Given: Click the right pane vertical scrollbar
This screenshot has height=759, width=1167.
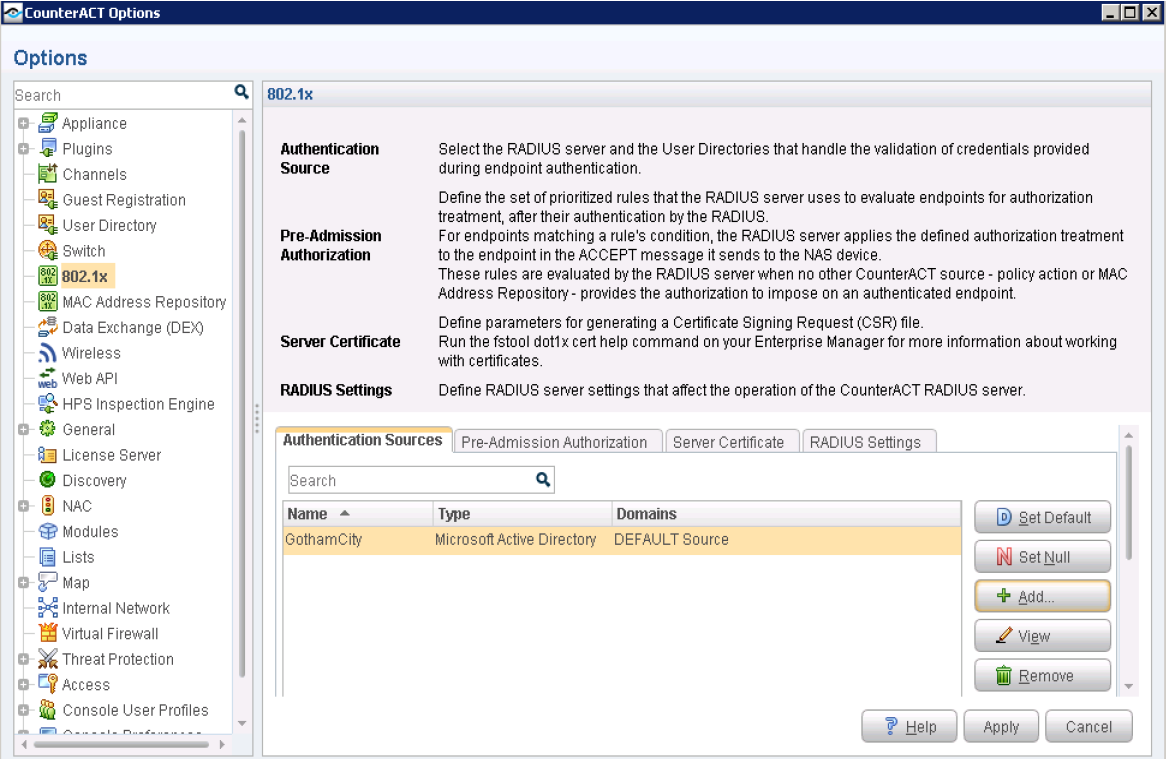Looking at the screenshot, I should 1129,502.
